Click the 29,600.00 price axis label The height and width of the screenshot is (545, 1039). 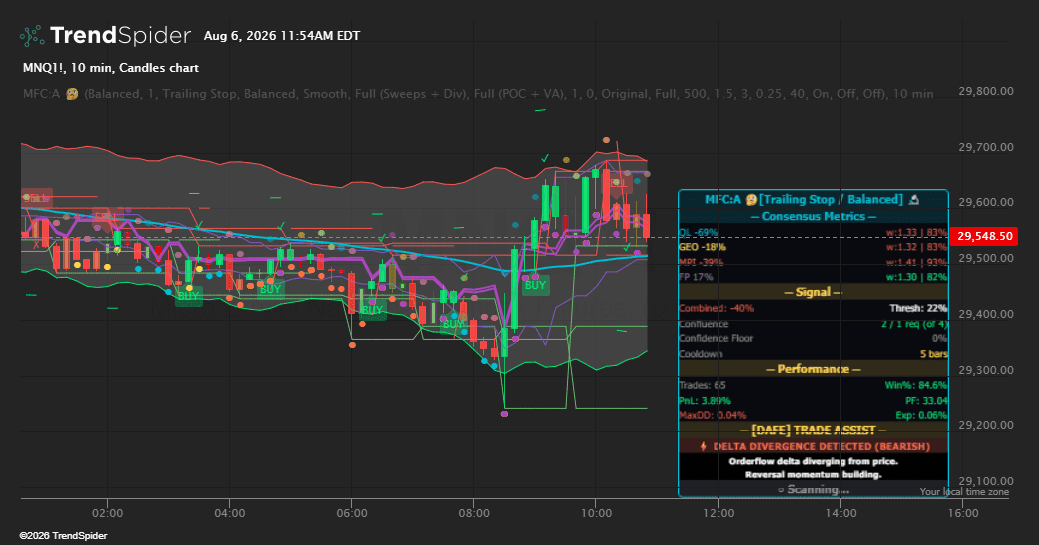point(985,202)
